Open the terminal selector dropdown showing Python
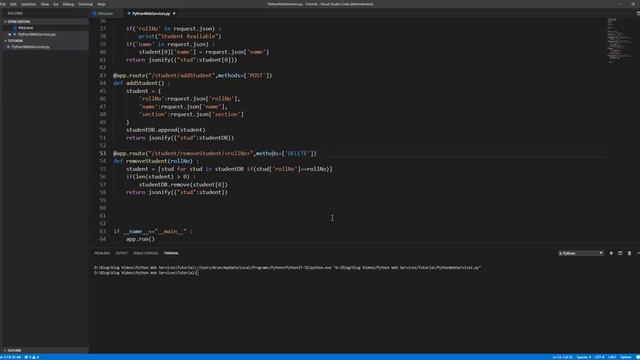Viewport: 640px width, 360px height. point(581,253)
